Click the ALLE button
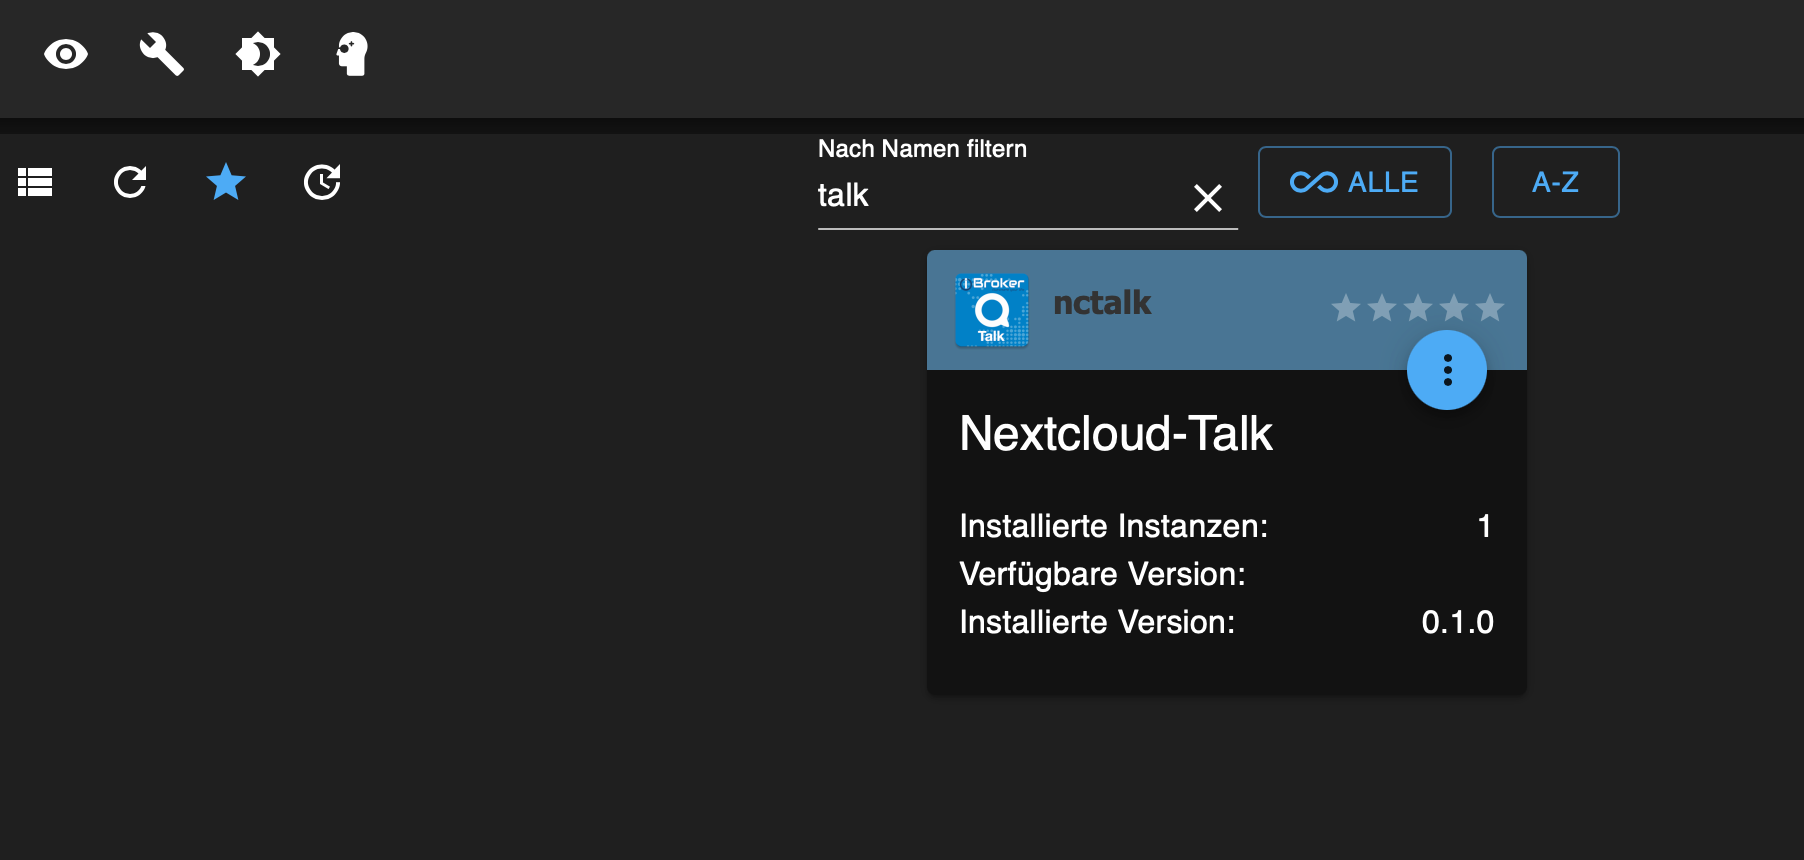This screenshot has width=1804, height=860. tap(1354, 182)
